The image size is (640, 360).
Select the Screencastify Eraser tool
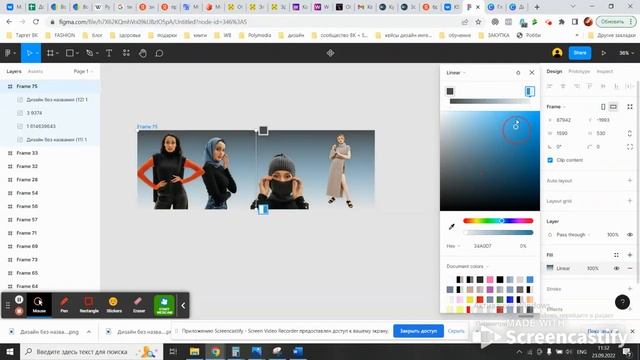[x=139, y=305]
